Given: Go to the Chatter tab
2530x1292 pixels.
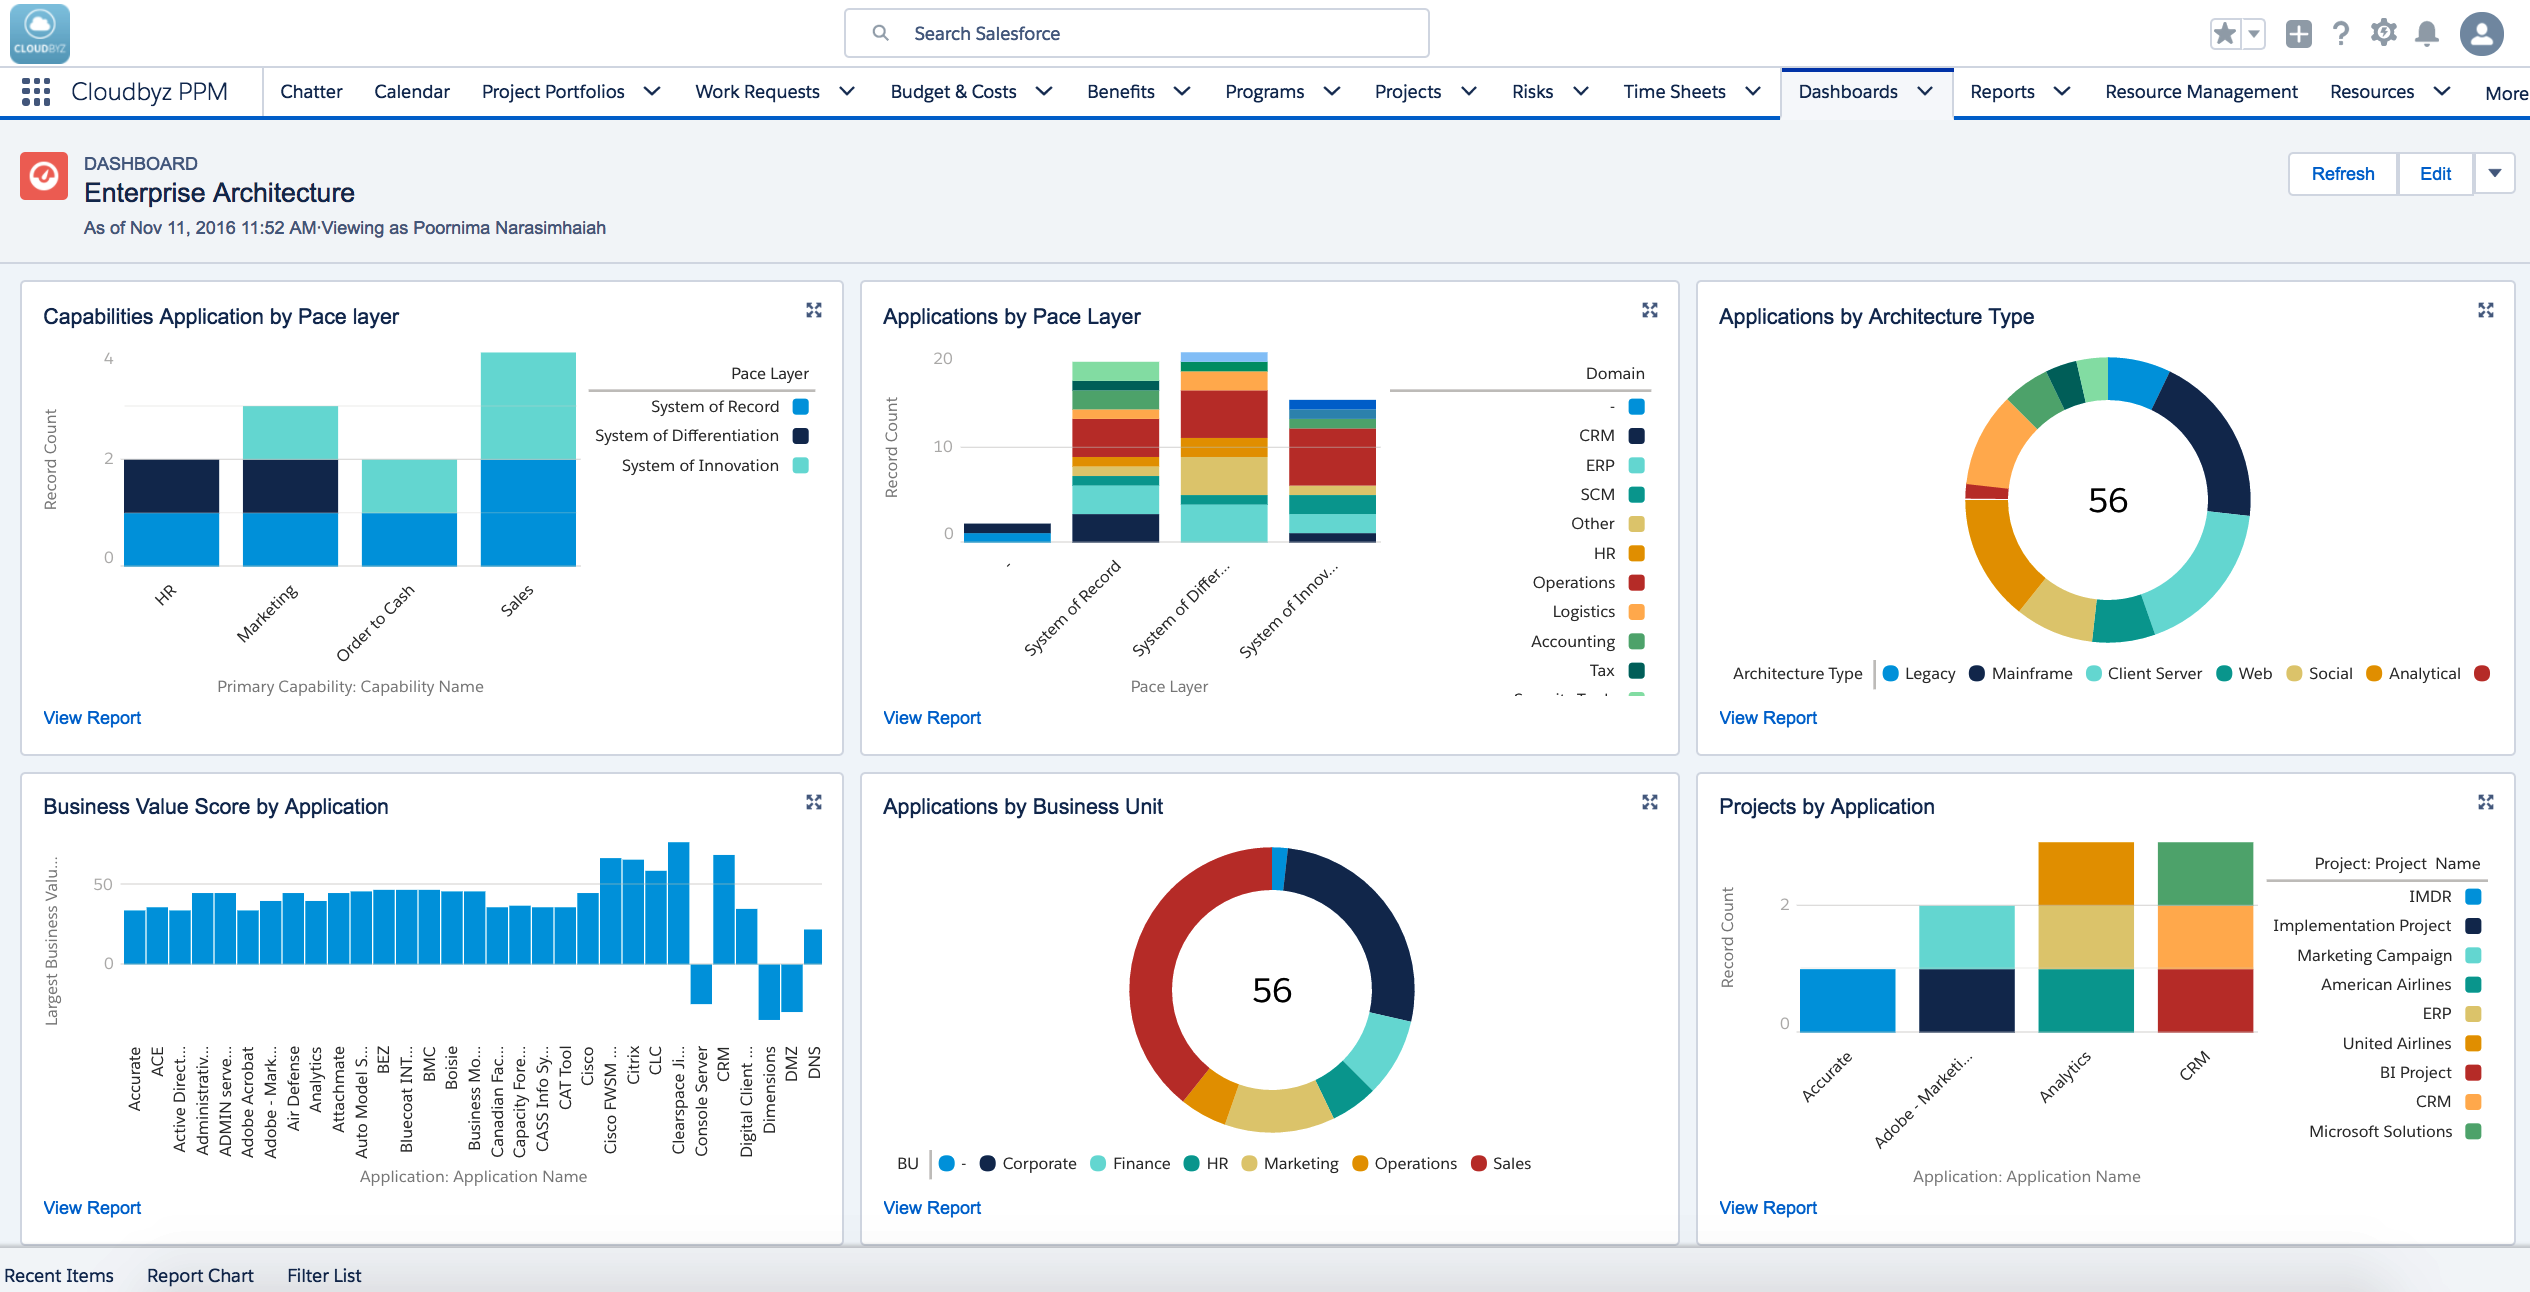Looking at the screenshot, I should [x=311, y=92].
